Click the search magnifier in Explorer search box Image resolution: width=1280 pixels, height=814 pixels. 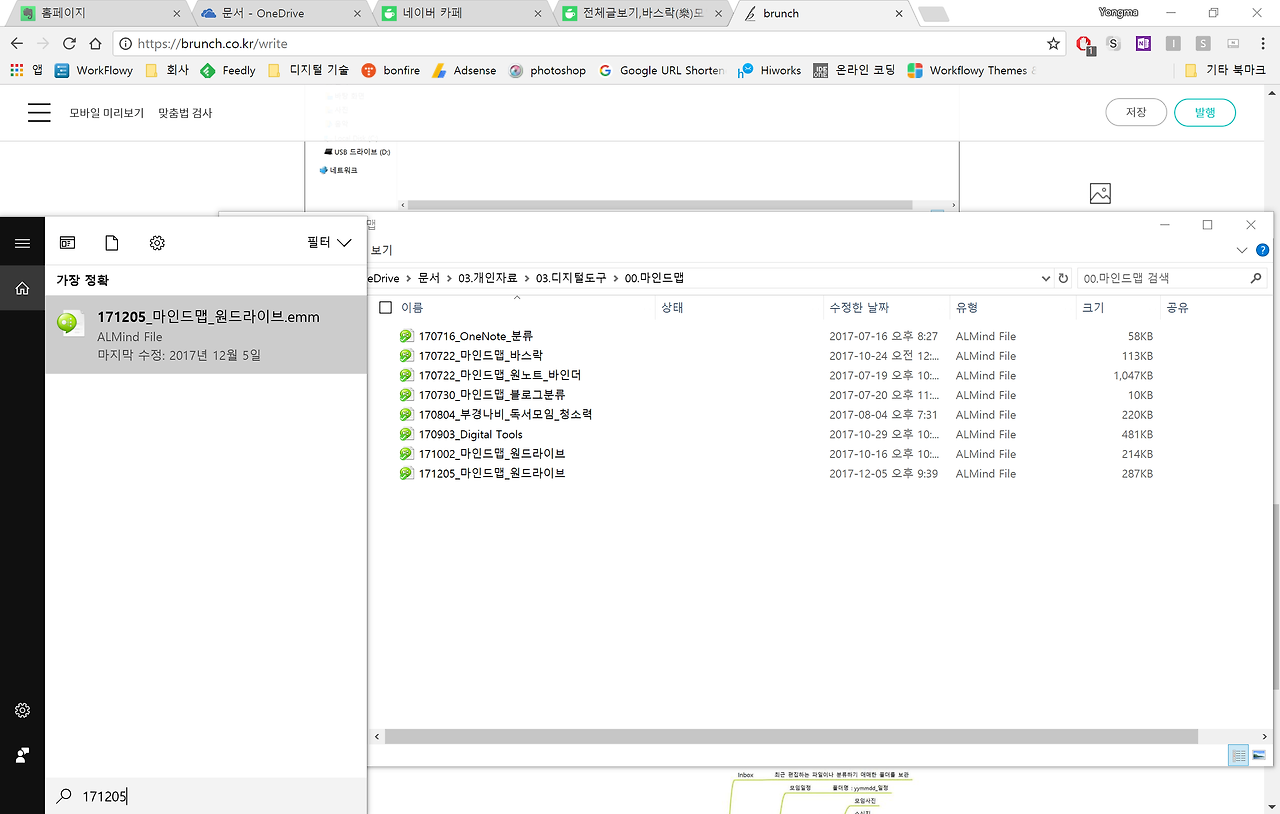pyautogui.click(x=1257, y=278)
